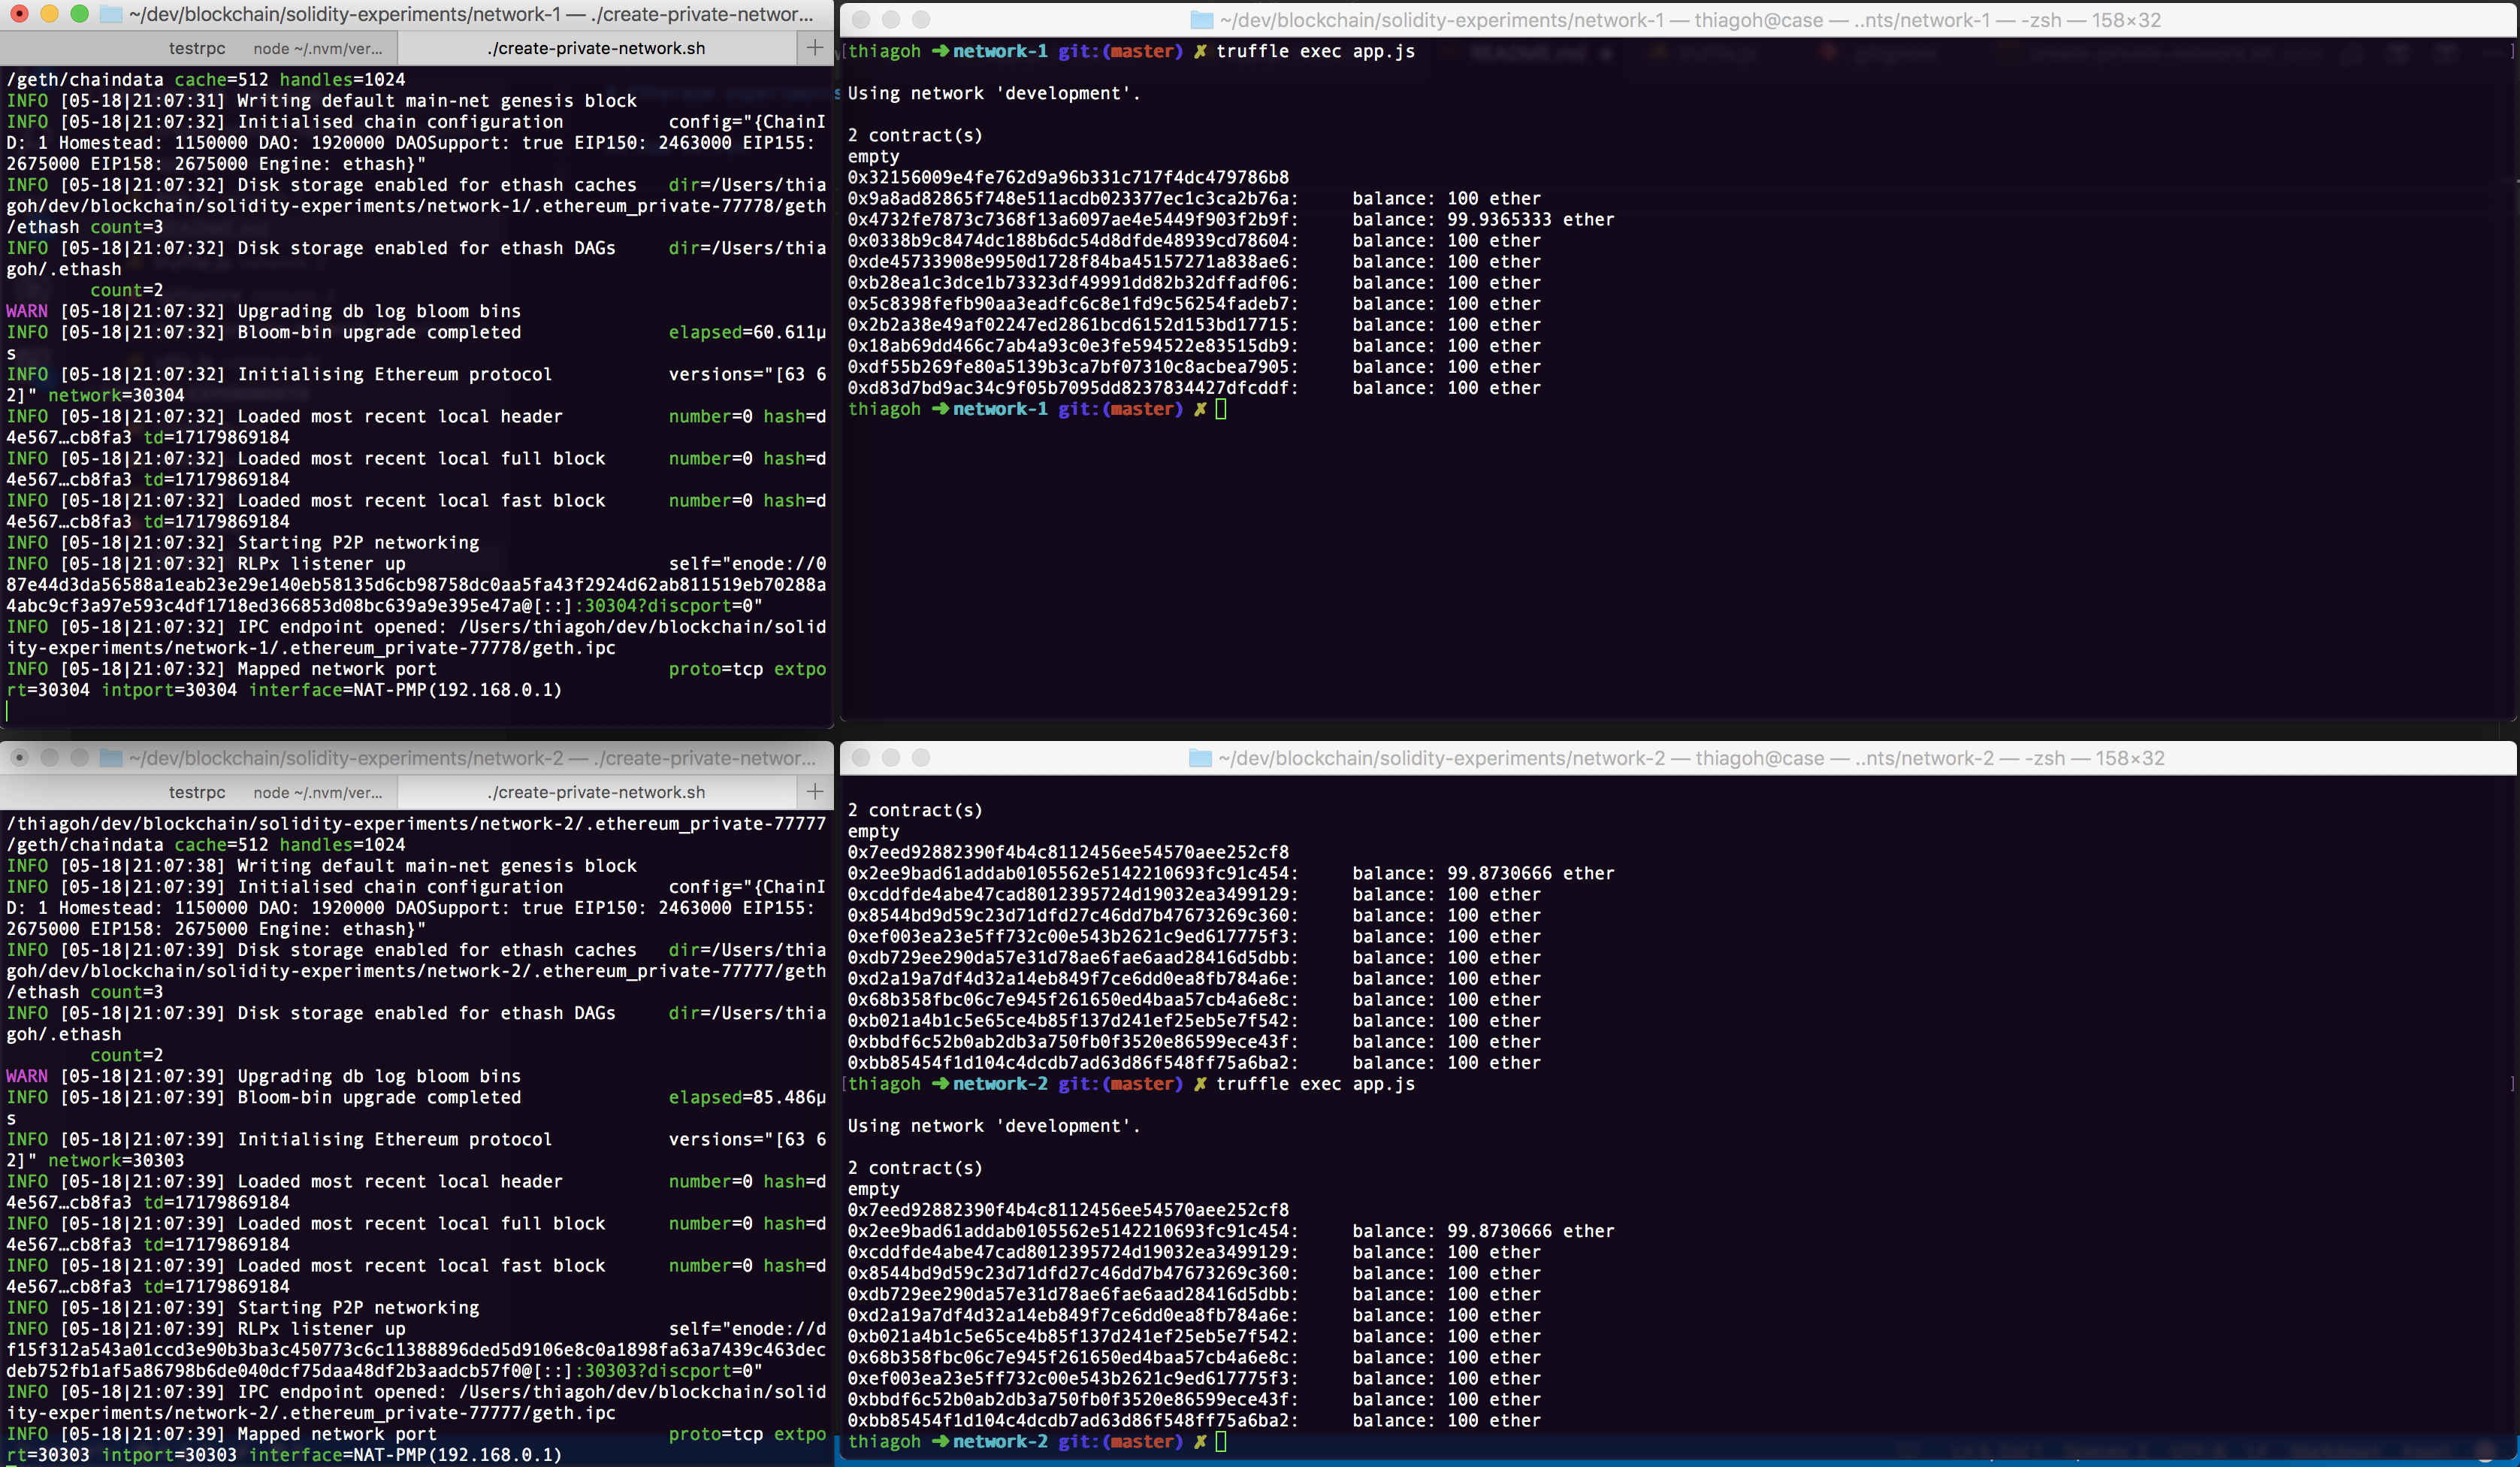This screenshot has height=1467, width=2520.
Task: Click folder proxy icon in network-2 geth window title
Action: tap(112, 758)
